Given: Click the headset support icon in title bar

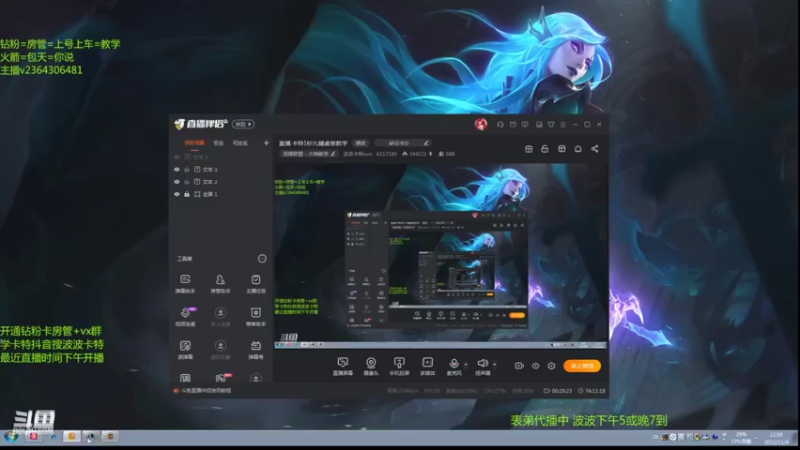Looking at the screenshot, I should pyautogui.click(x=500, y=124).
